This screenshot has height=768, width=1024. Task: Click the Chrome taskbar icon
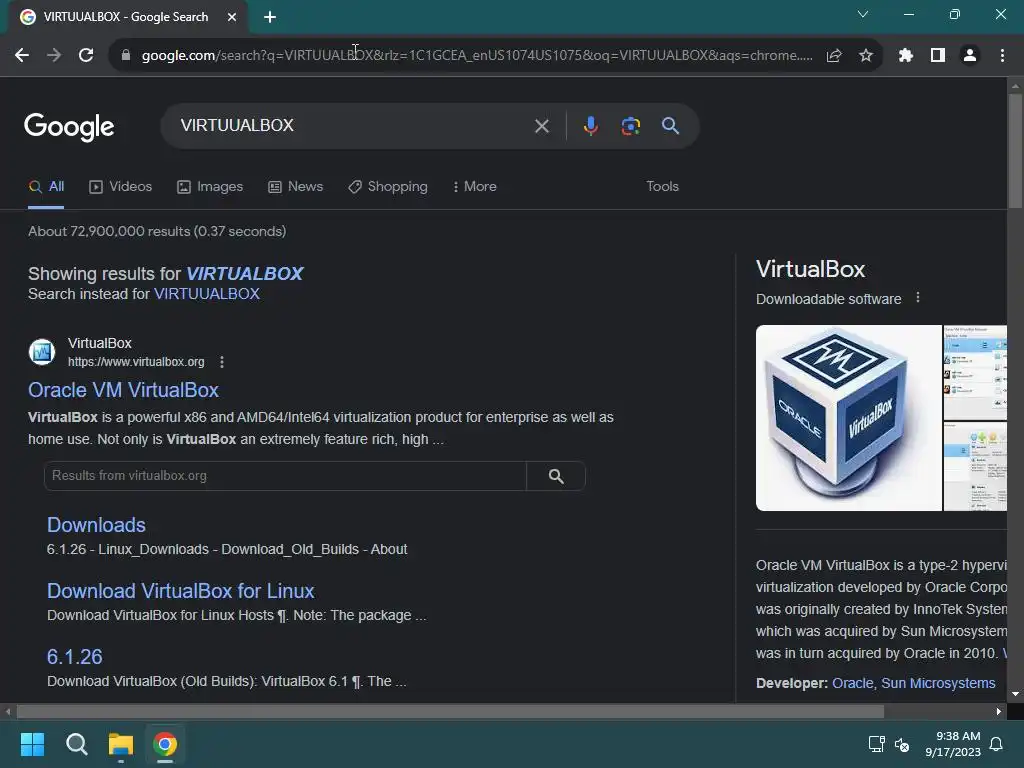coord(165,744)
